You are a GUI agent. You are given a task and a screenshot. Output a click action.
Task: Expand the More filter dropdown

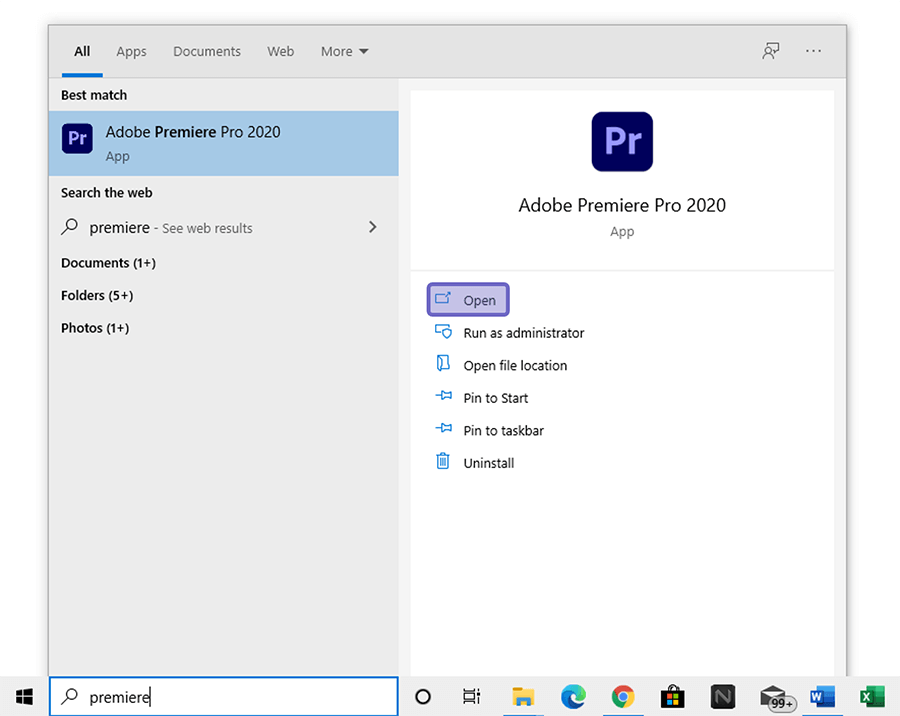pos(344,51)
